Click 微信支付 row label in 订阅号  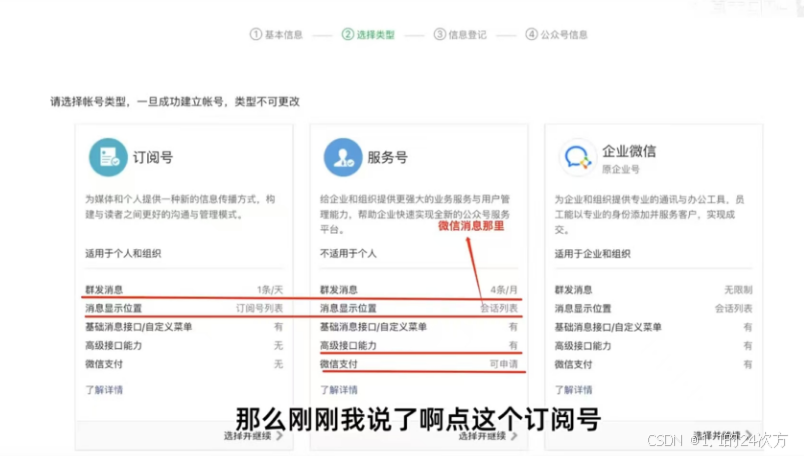[104, 364]
